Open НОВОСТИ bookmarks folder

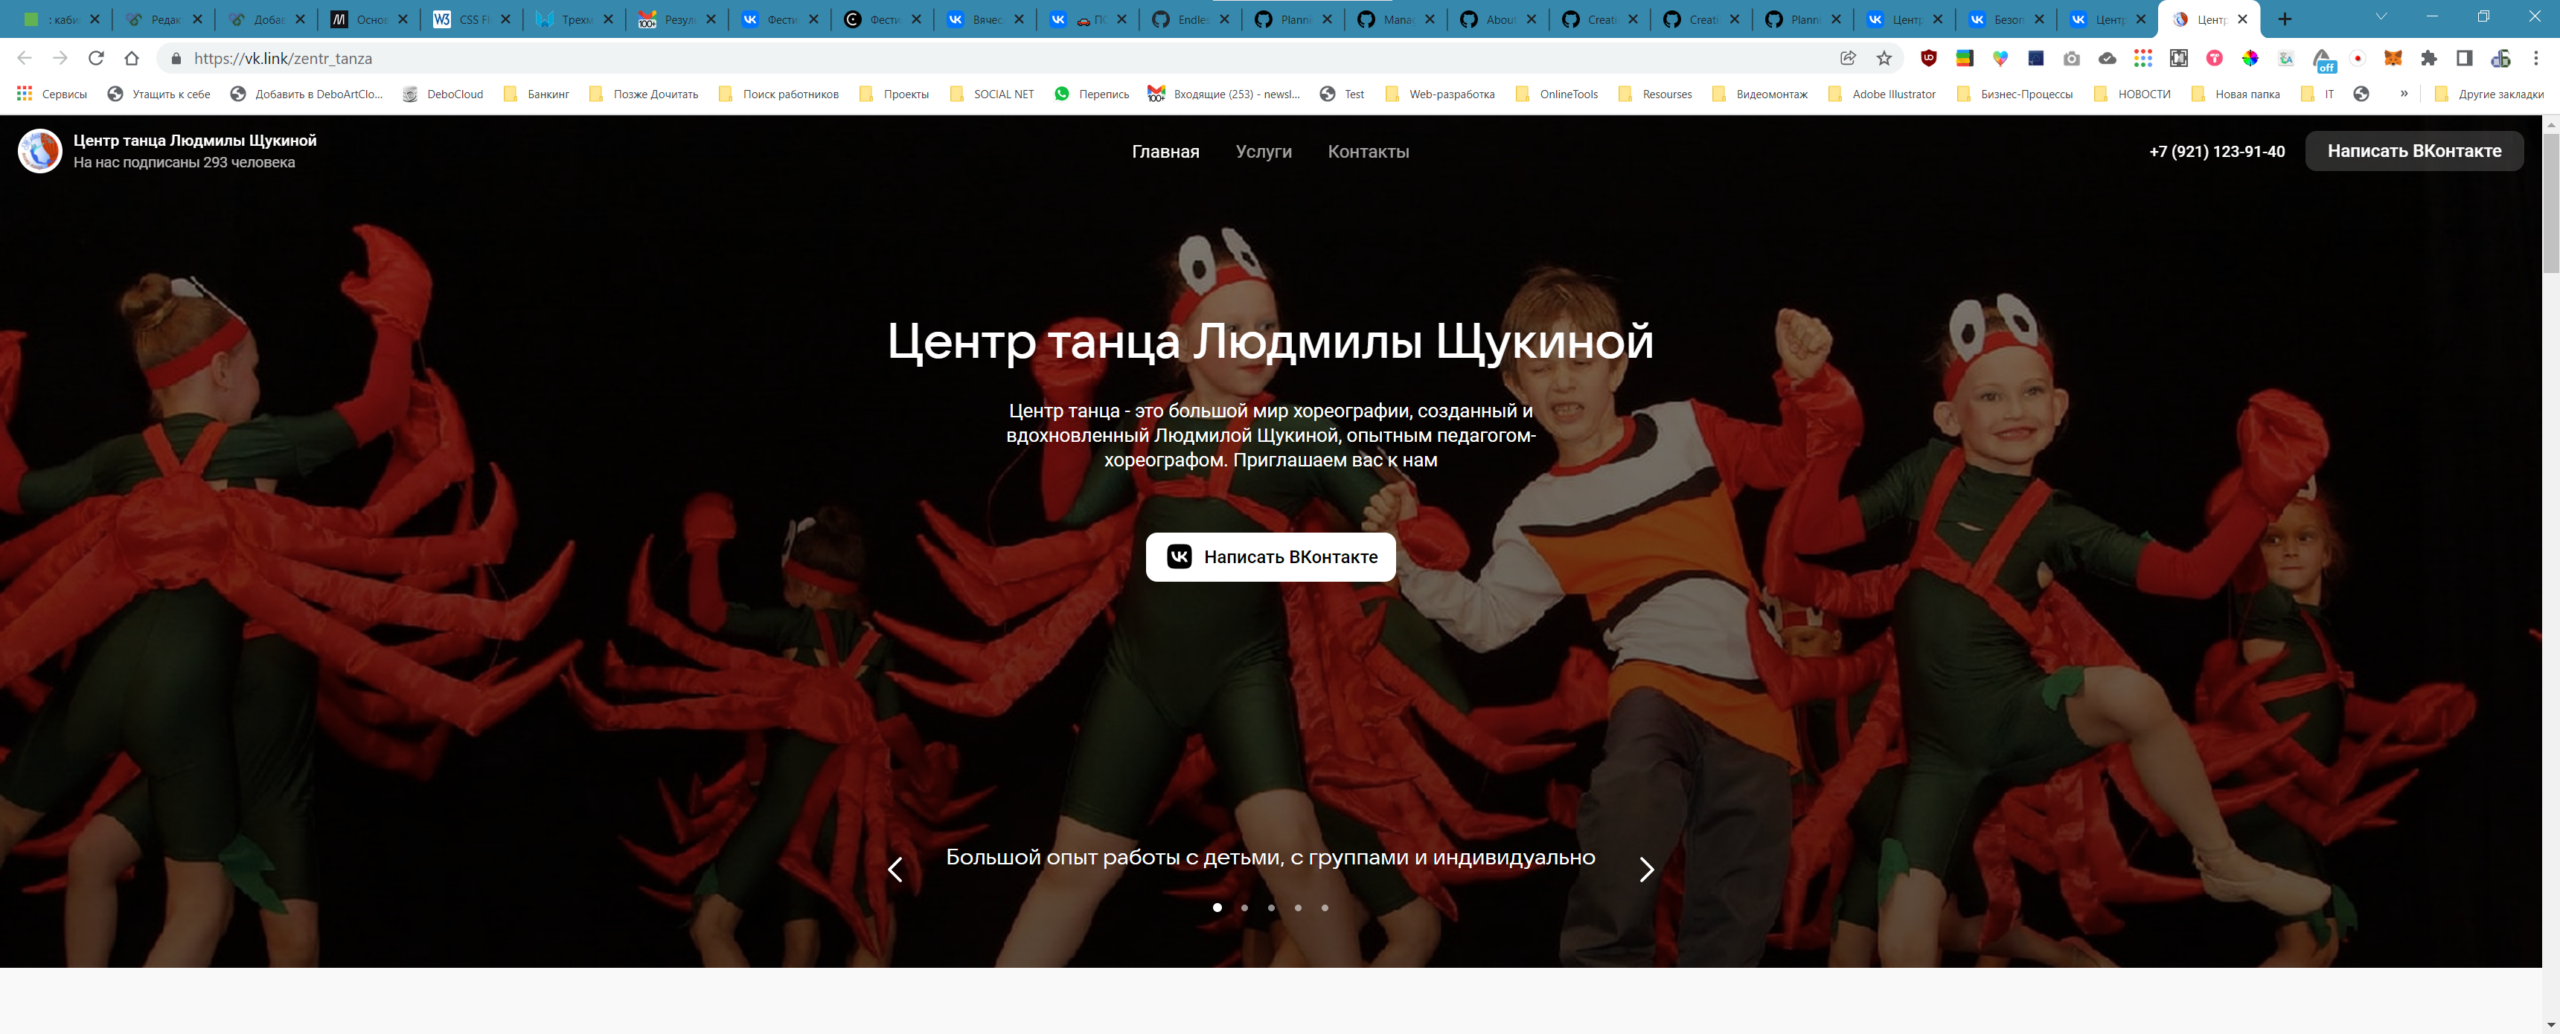[2132, 94]
